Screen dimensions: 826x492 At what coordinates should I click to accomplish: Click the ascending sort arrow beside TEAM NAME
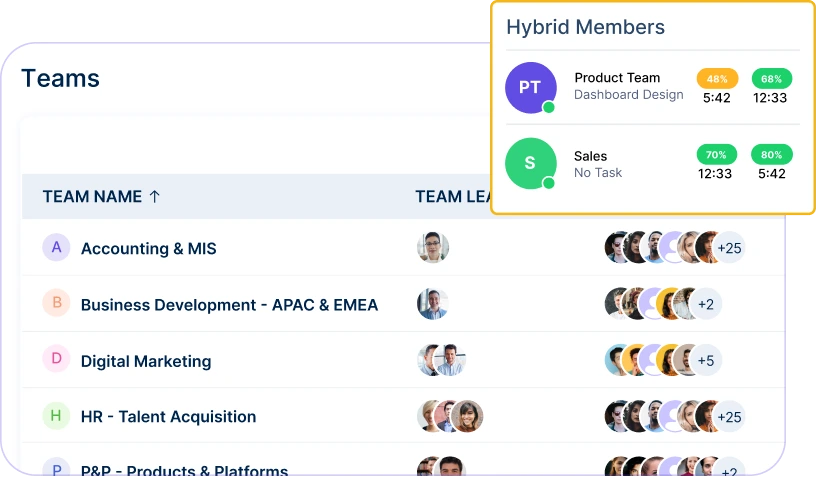click(154, 196)
